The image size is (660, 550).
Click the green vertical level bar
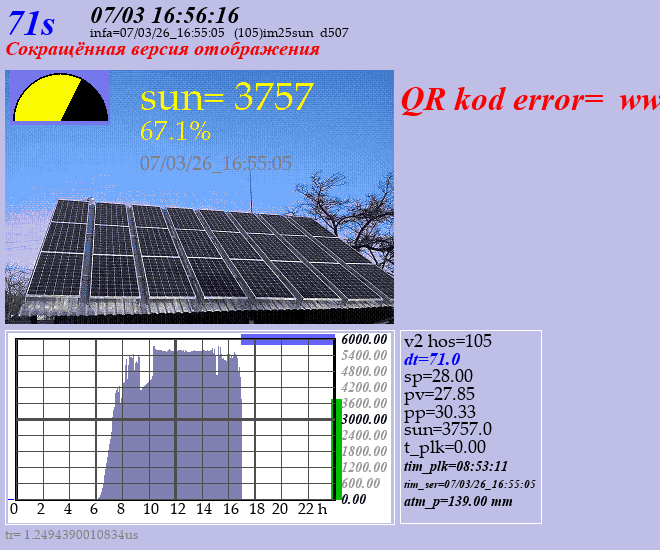[337, 448]
